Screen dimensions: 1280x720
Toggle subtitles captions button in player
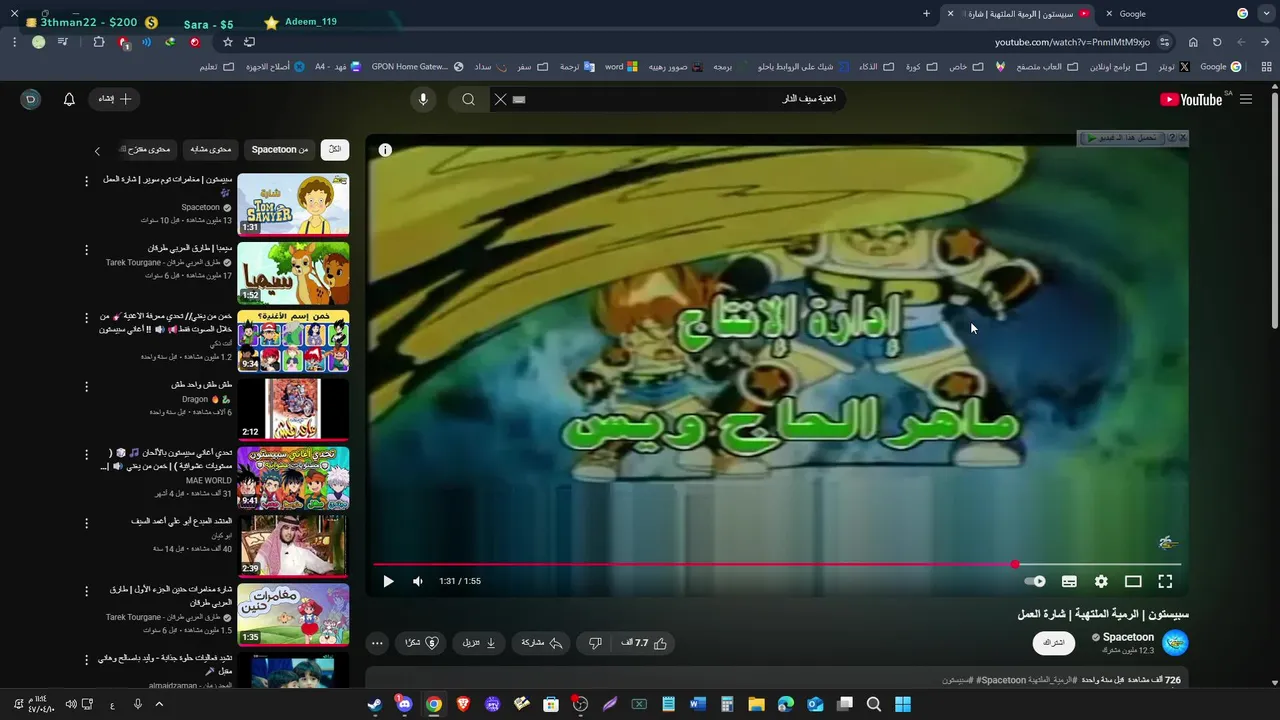click(x=1069, y=581)
